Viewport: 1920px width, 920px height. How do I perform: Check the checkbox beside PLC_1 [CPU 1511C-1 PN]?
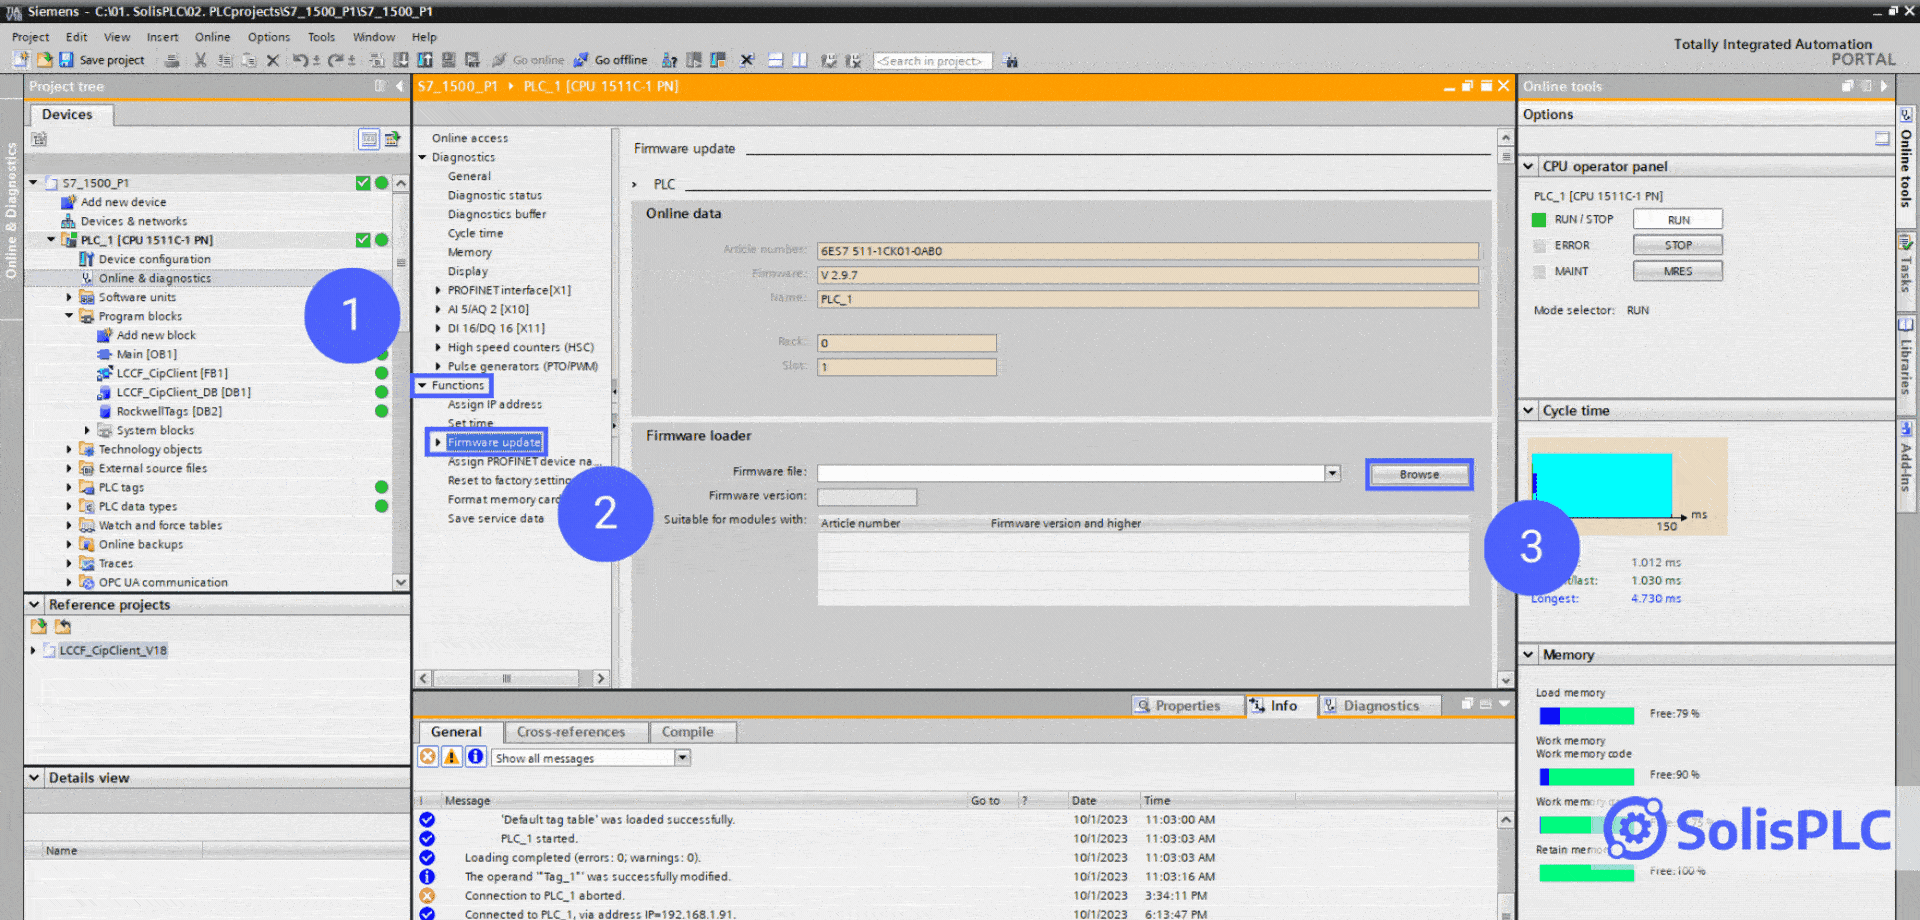coord(362,239)
